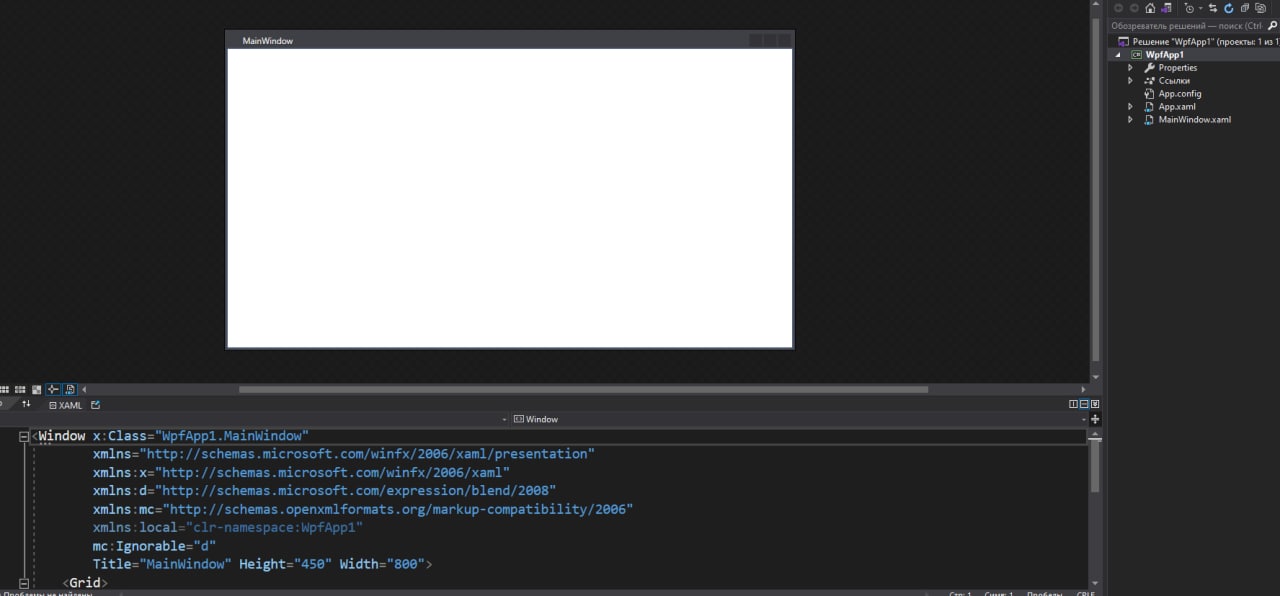Click the XAML editor vertical scrollbar up arrow
Image resolution: width=1280 pixels, height=596 pixels.
pos(1095,434)
